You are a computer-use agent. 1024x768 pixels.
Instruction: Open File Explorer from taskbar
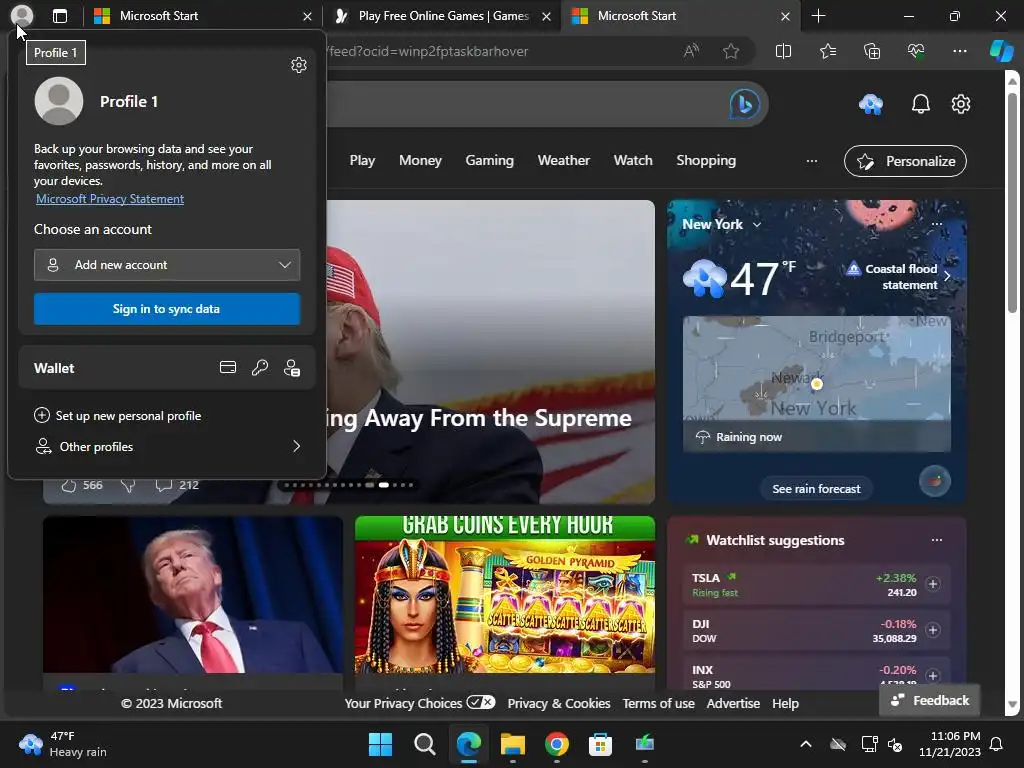pos(513,744)
